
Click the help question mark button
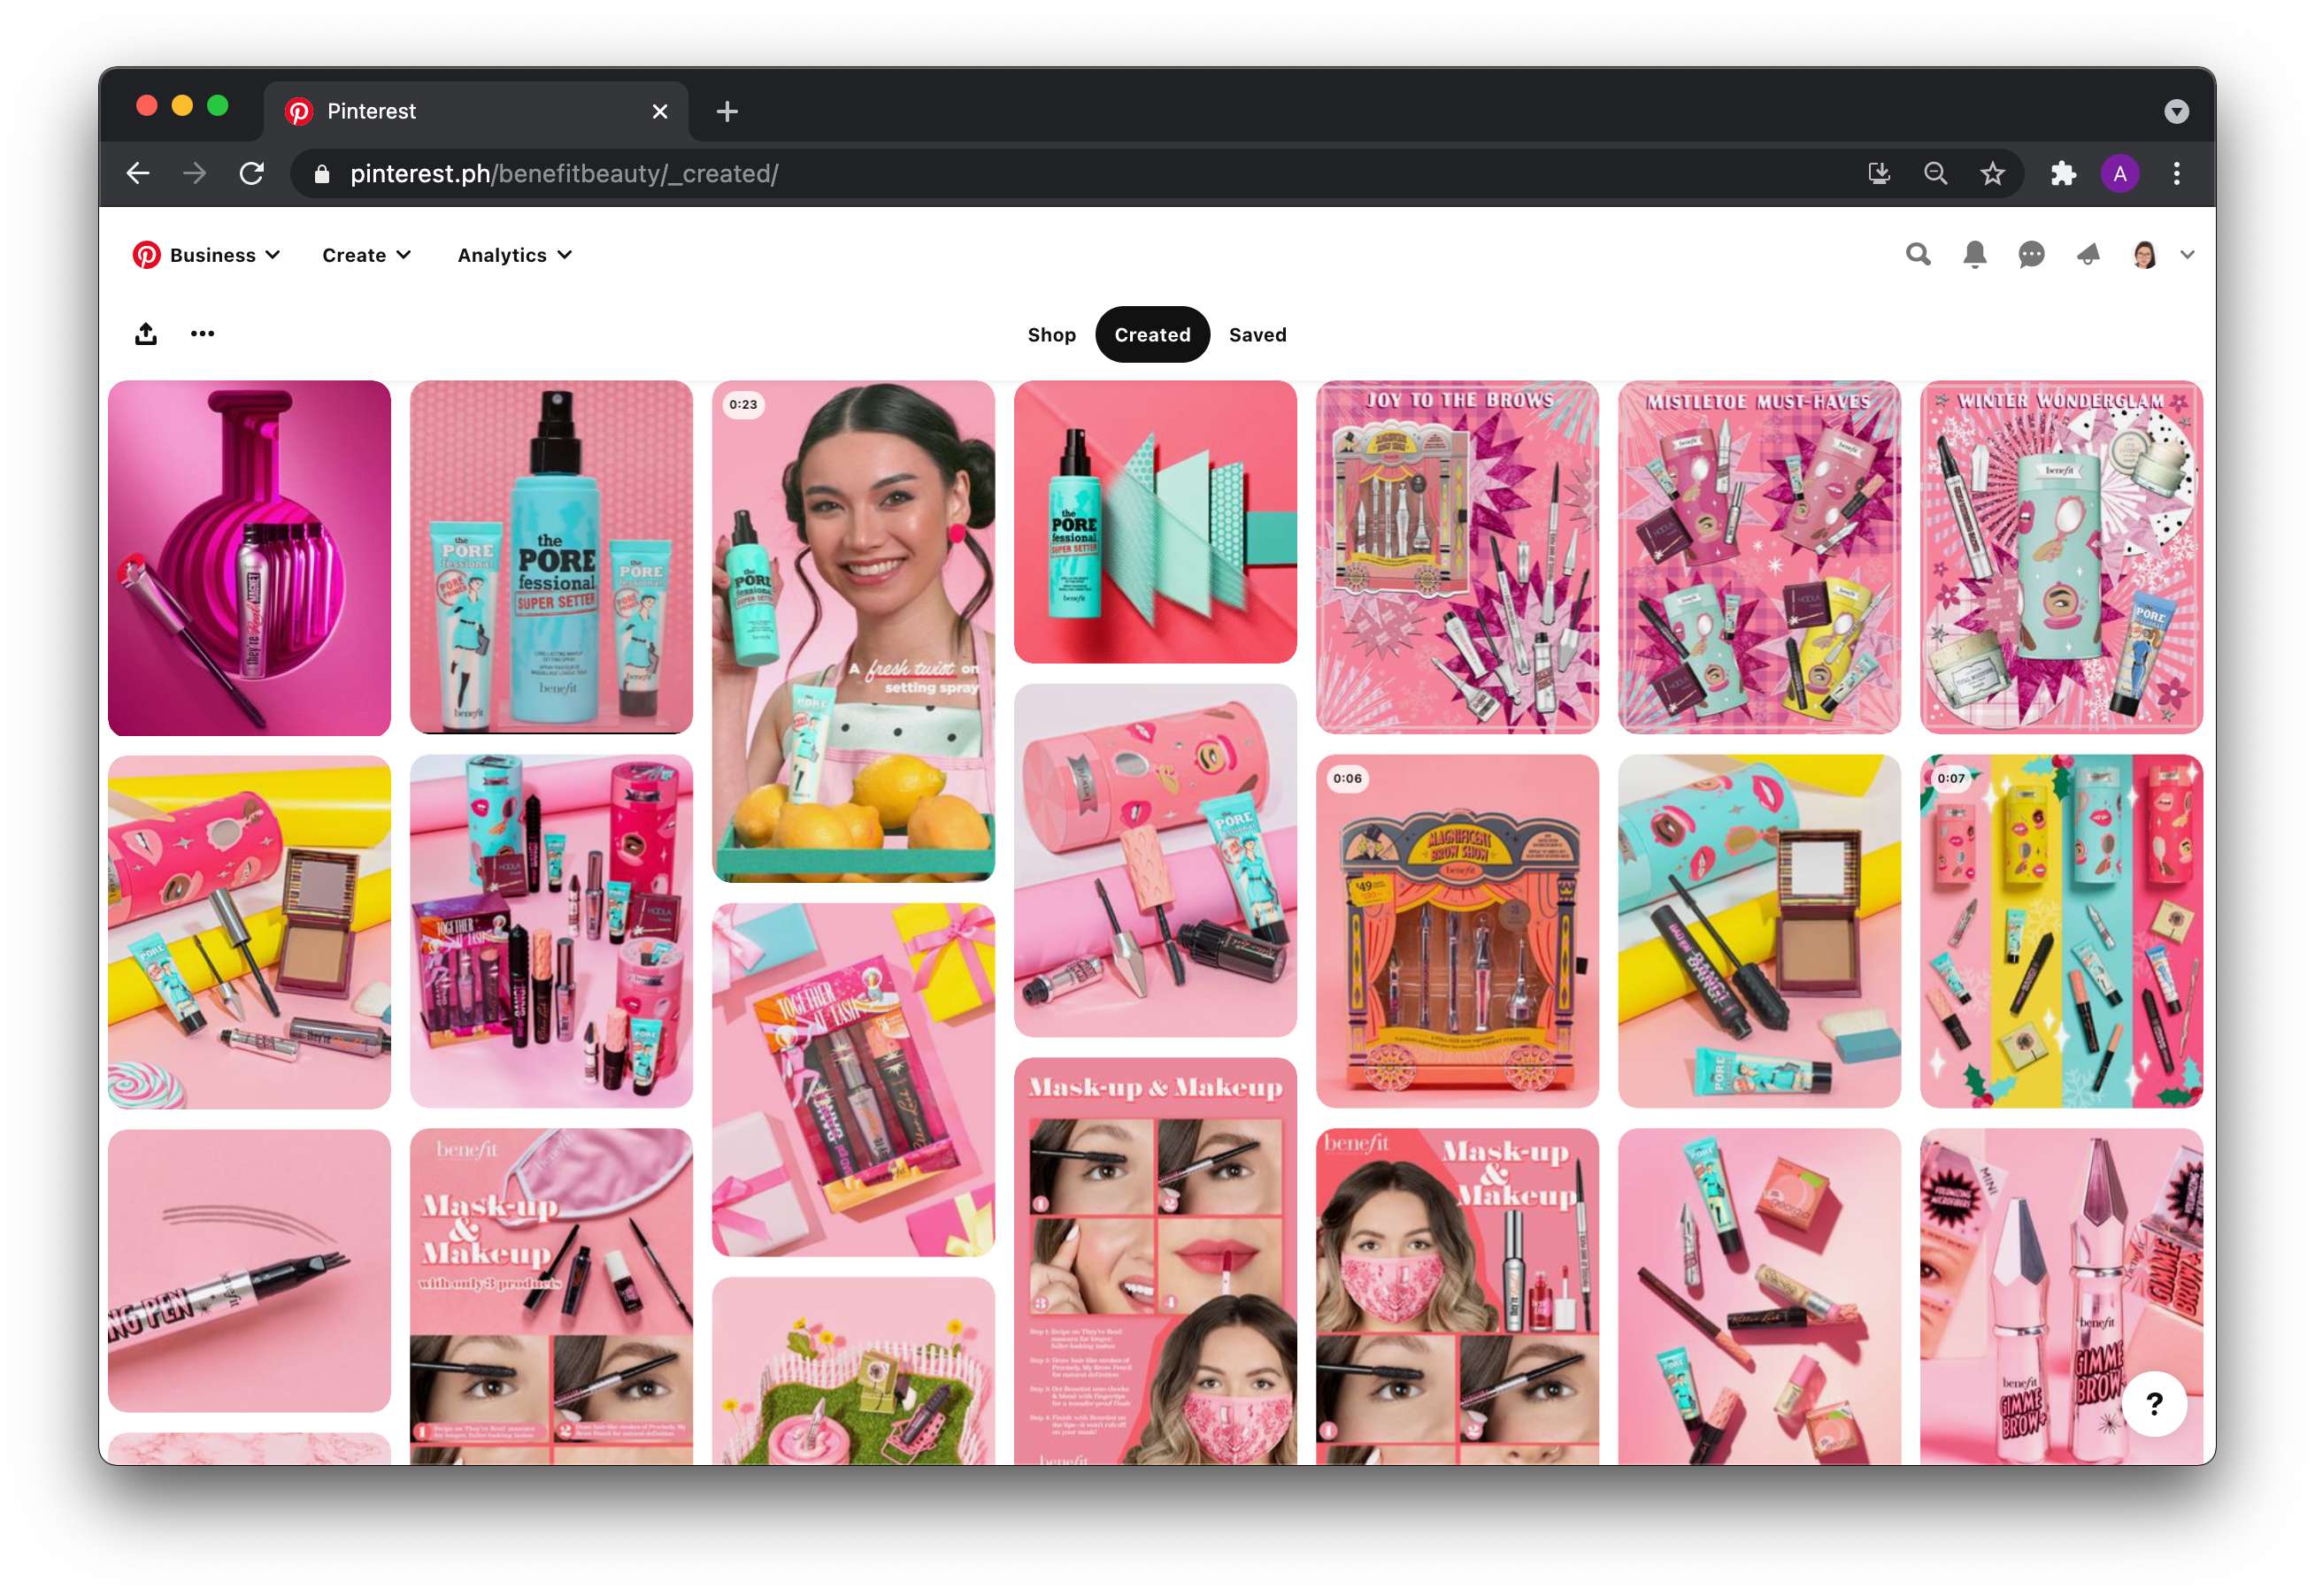point(2154,1404)
